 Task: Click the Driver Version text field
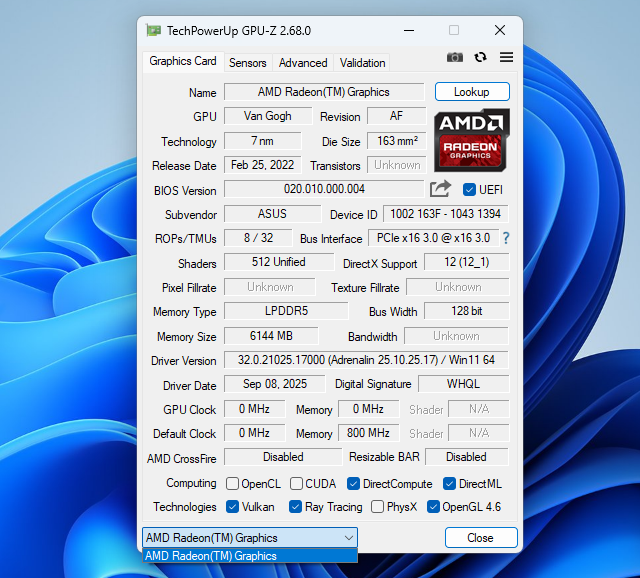click(365, 360)
